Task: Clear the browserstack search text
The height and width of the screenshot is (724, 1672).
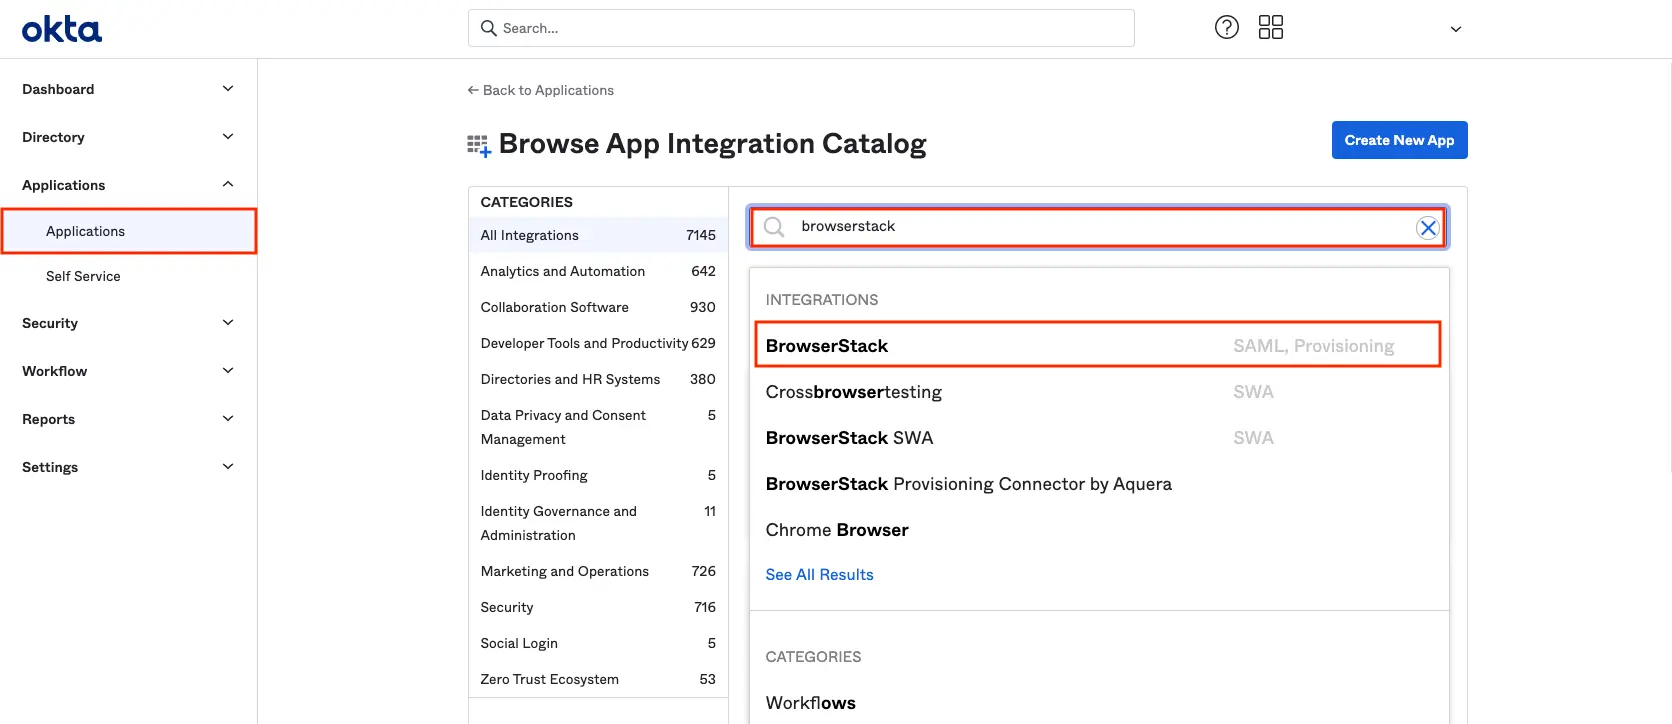Action: pos(1427,228)
